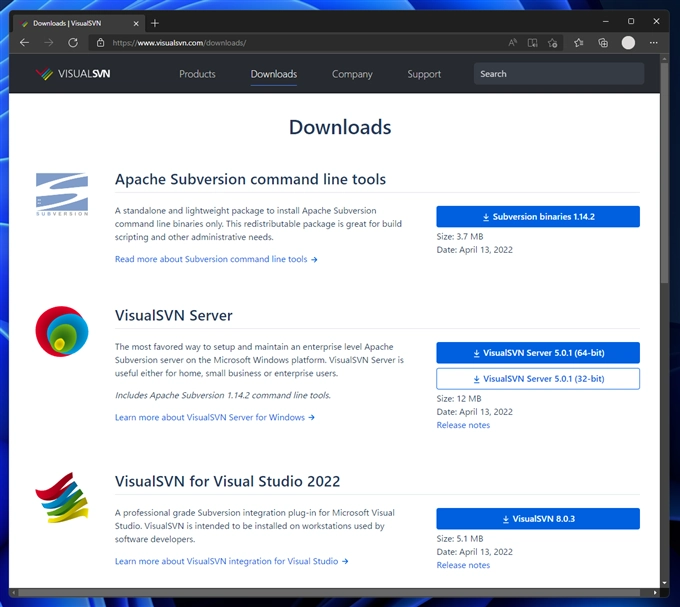Open VisualSVN Server Release notes link
680x607 pixels.
pos(463,425)
